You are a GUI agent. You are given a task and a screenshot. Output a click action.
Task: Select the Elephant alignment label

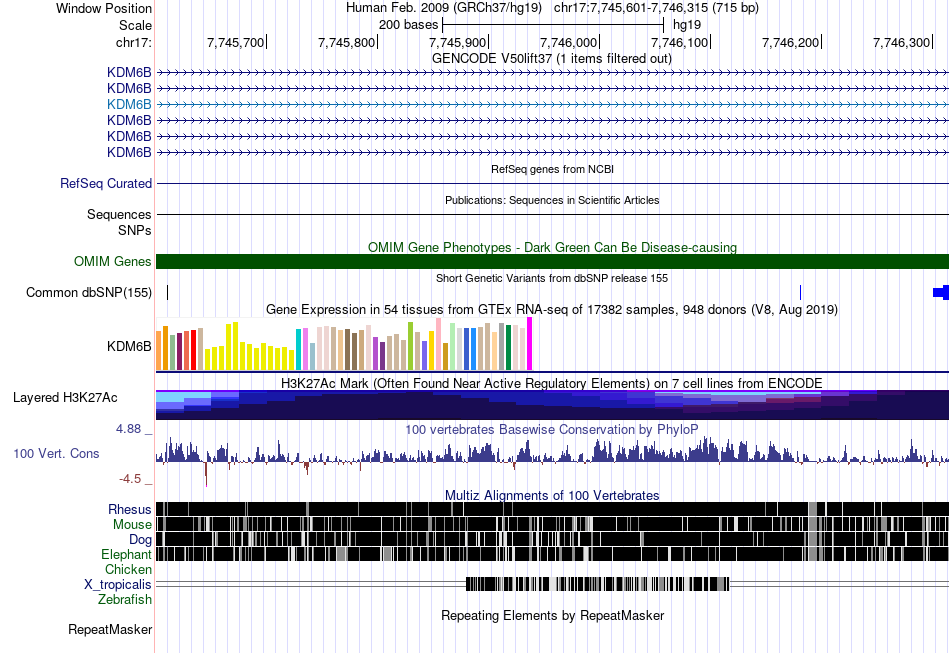tap(126, 554)
